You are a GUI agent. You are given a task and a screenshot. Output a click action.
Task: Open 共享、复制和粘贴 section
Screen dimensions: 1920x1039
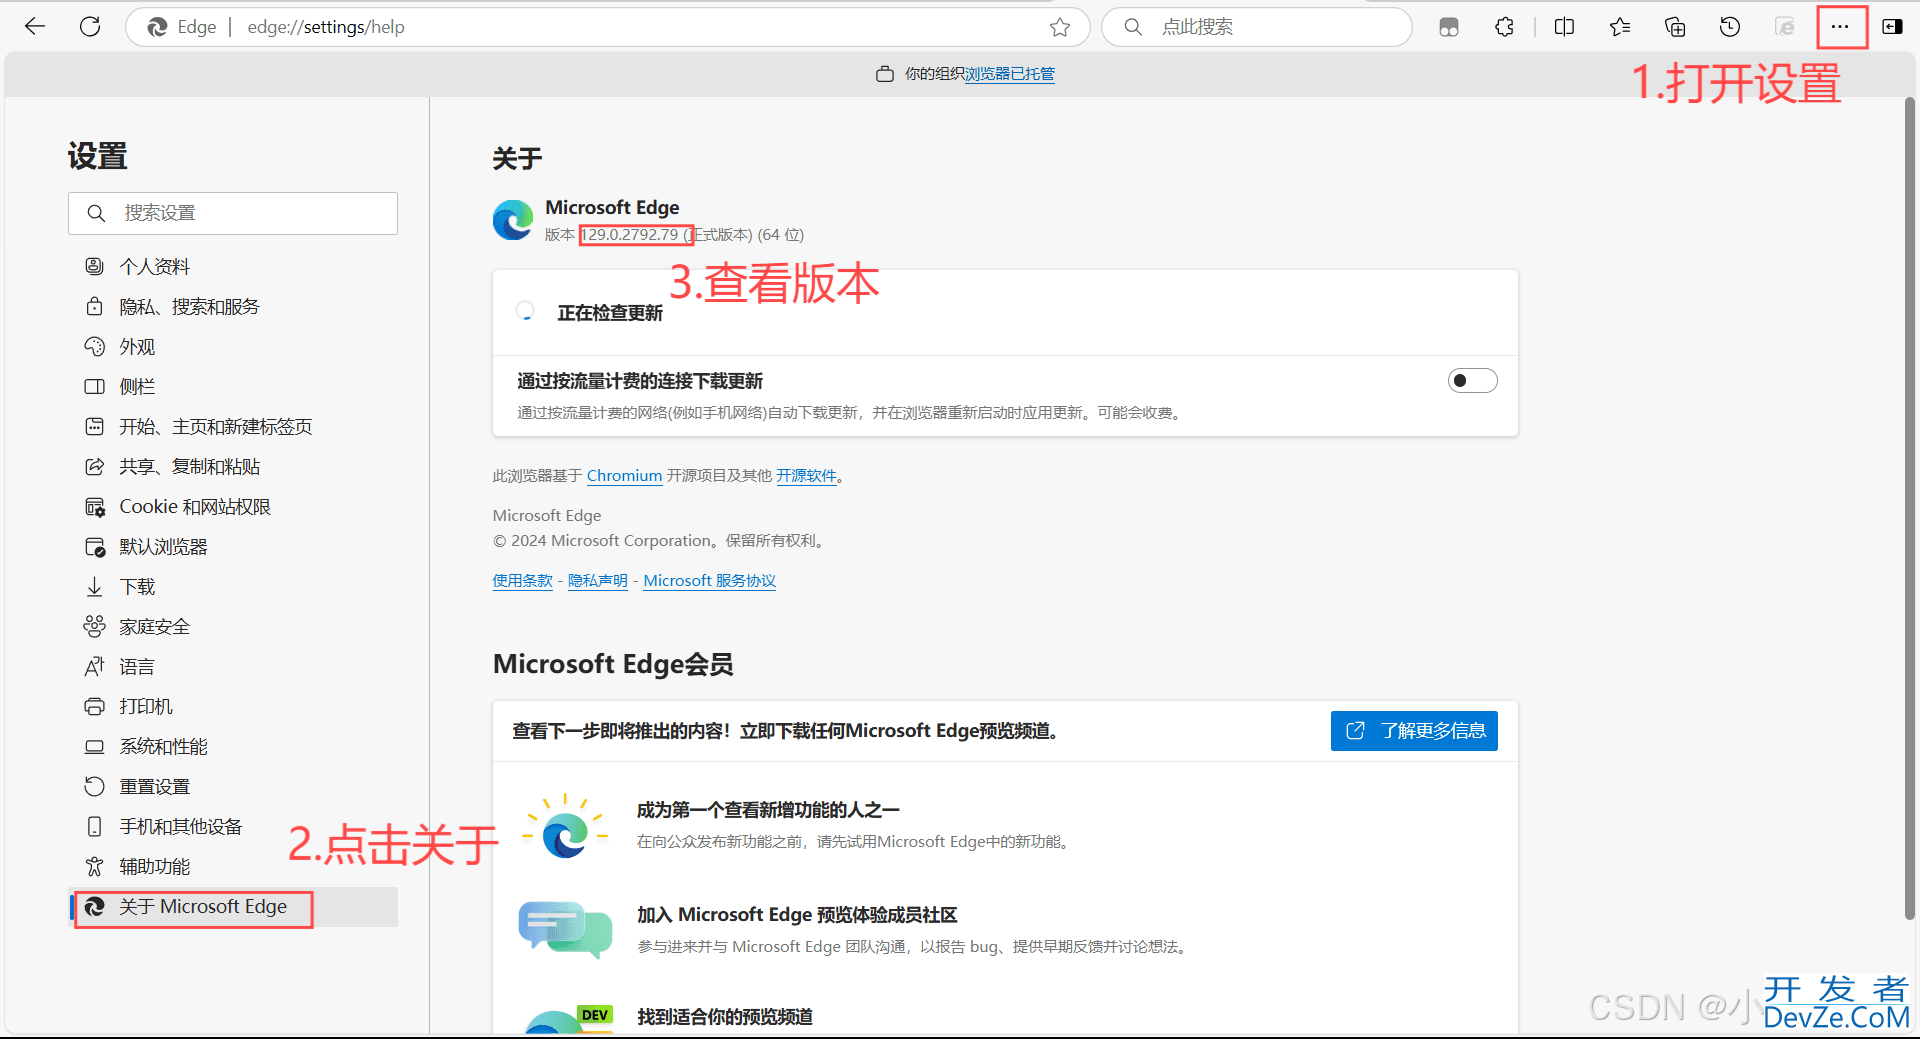coord(233,467)
